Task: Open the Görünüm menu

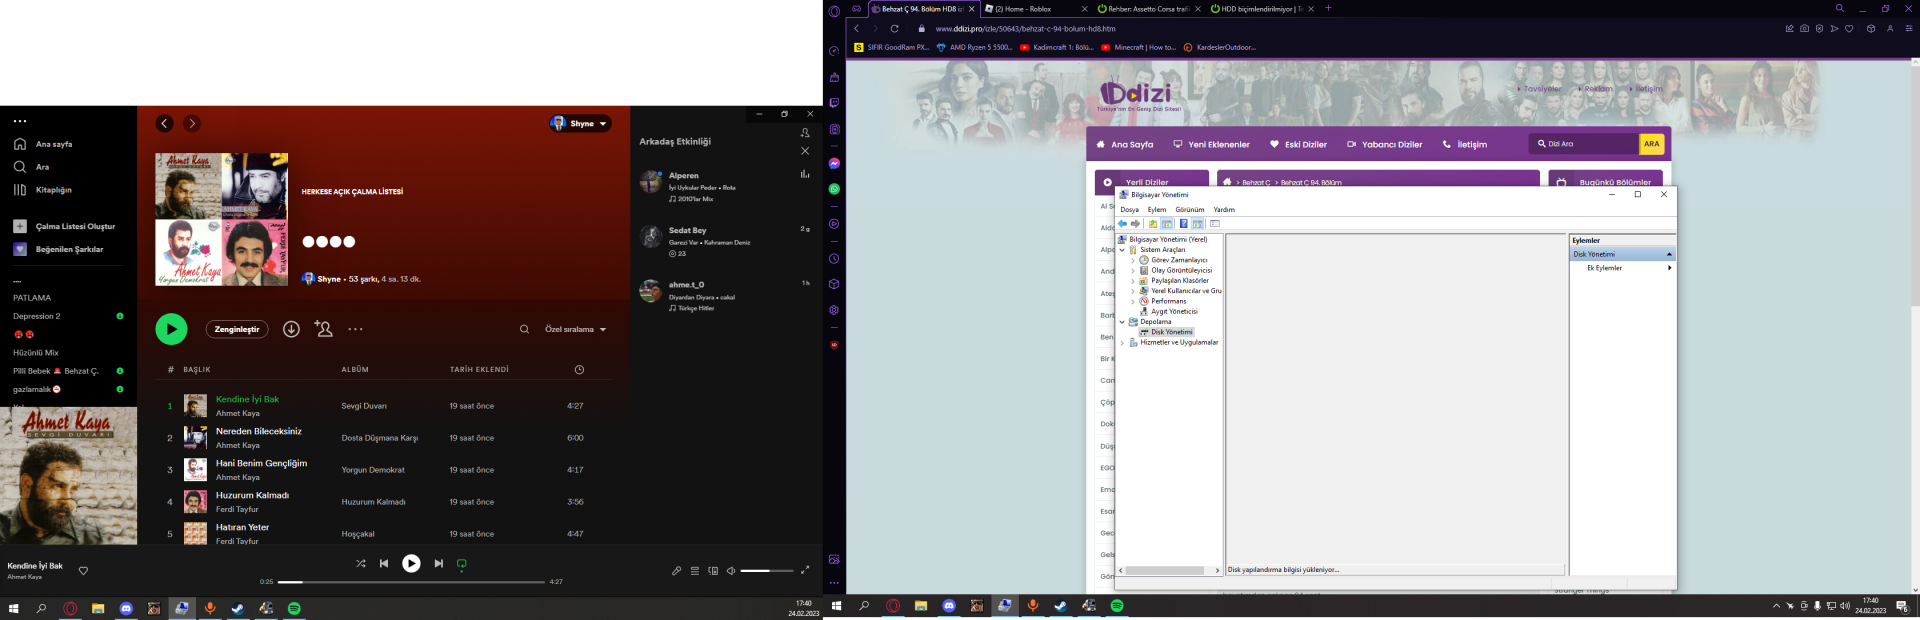Action: (1190, 210)
